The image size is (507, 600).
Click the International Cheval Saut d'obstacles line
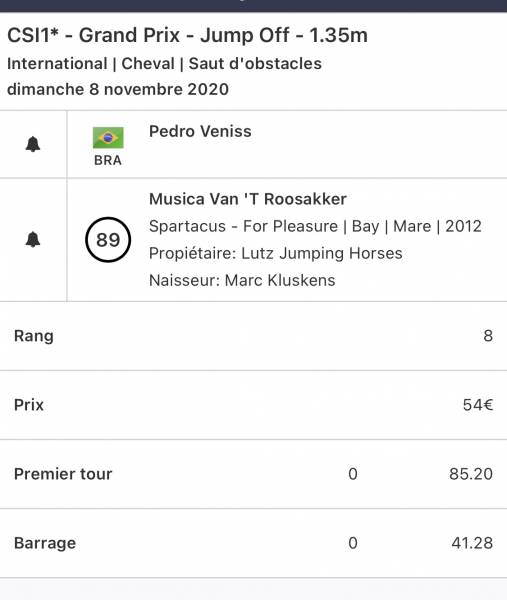point(164,64)
